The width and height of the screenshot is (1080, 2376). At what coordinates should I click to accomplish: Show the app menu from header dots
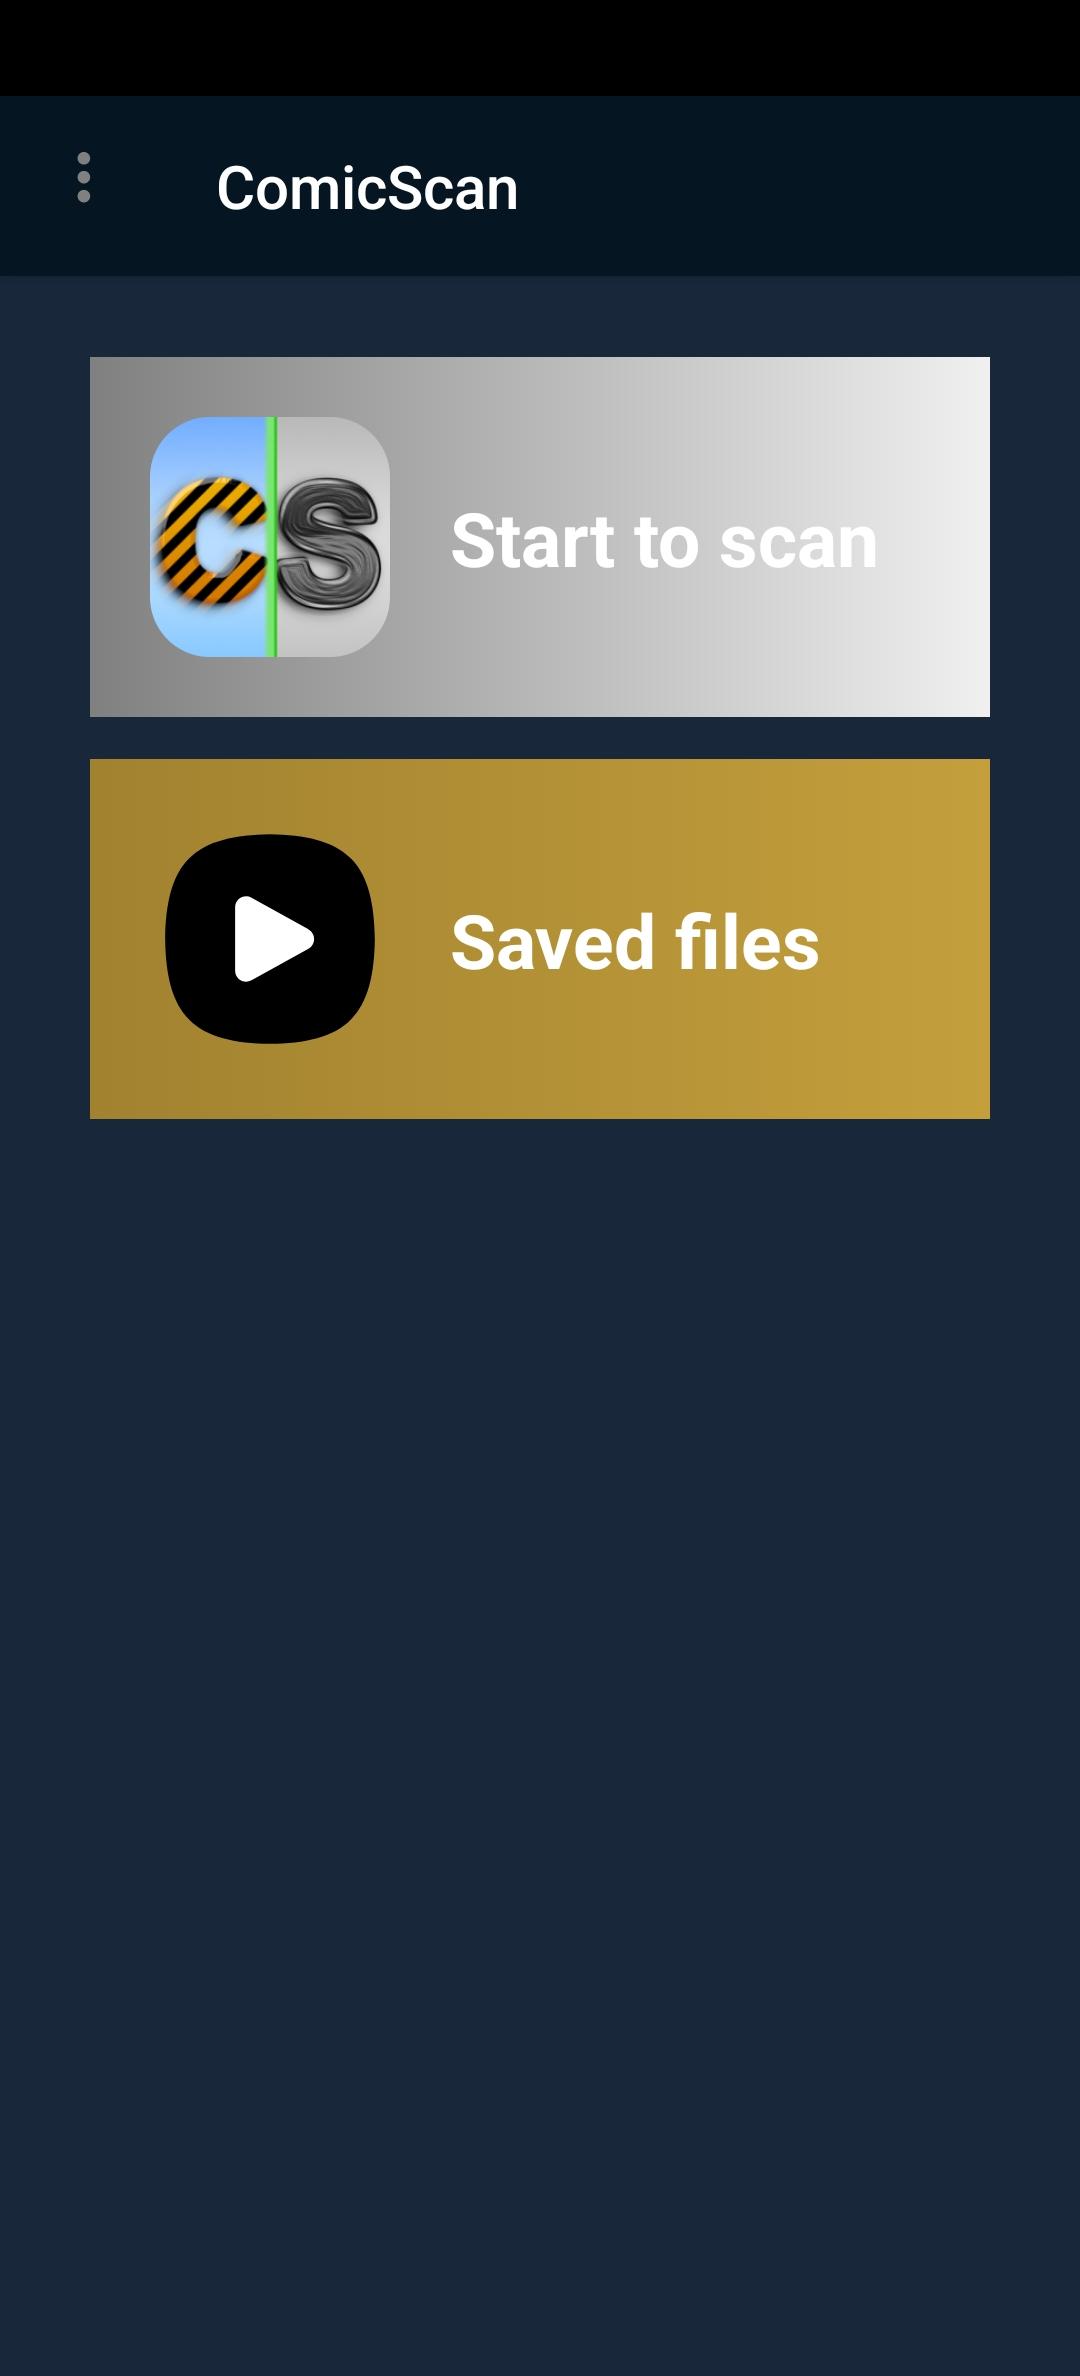[84, 178]
